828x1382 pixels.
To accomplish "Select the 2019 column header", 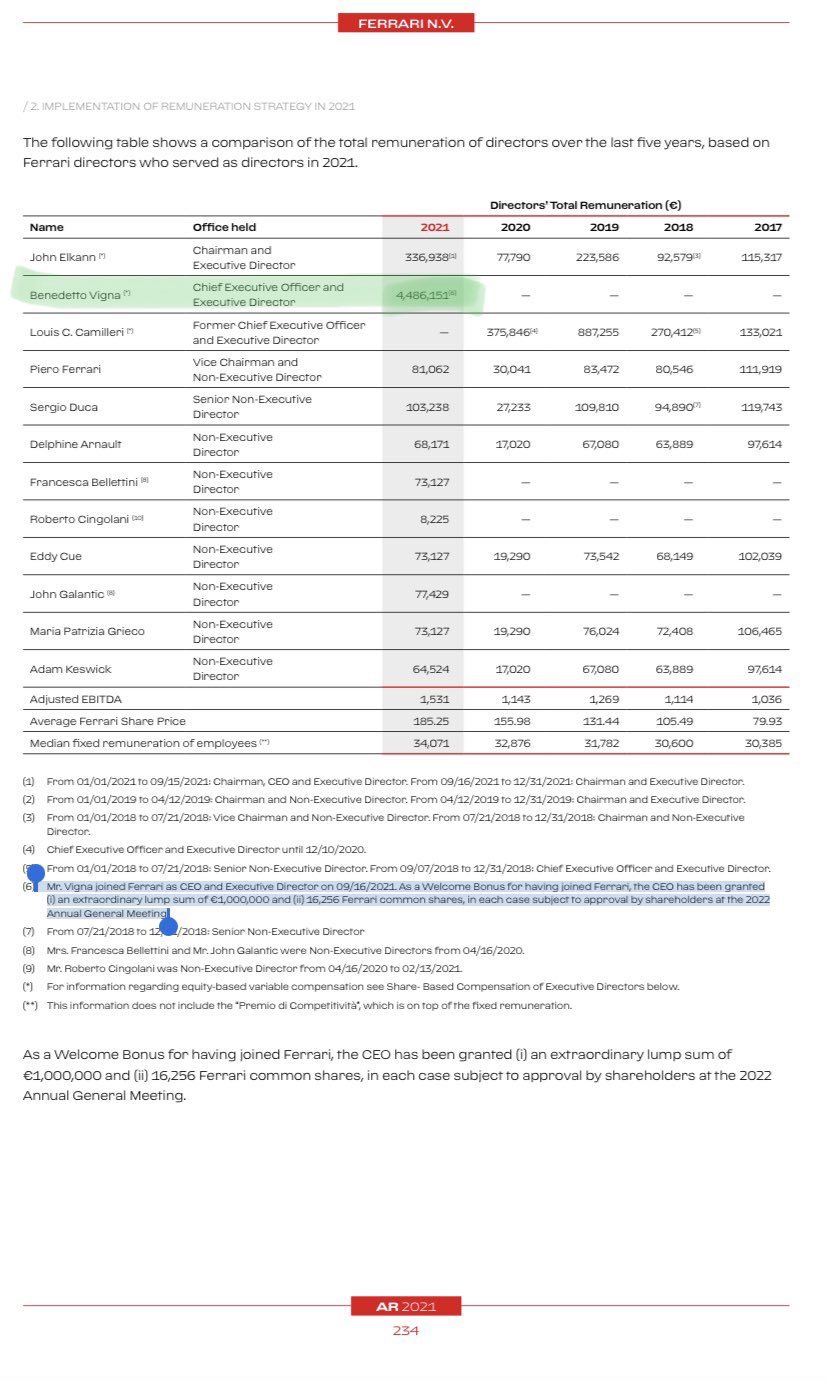I will click(x=604, y=227).
